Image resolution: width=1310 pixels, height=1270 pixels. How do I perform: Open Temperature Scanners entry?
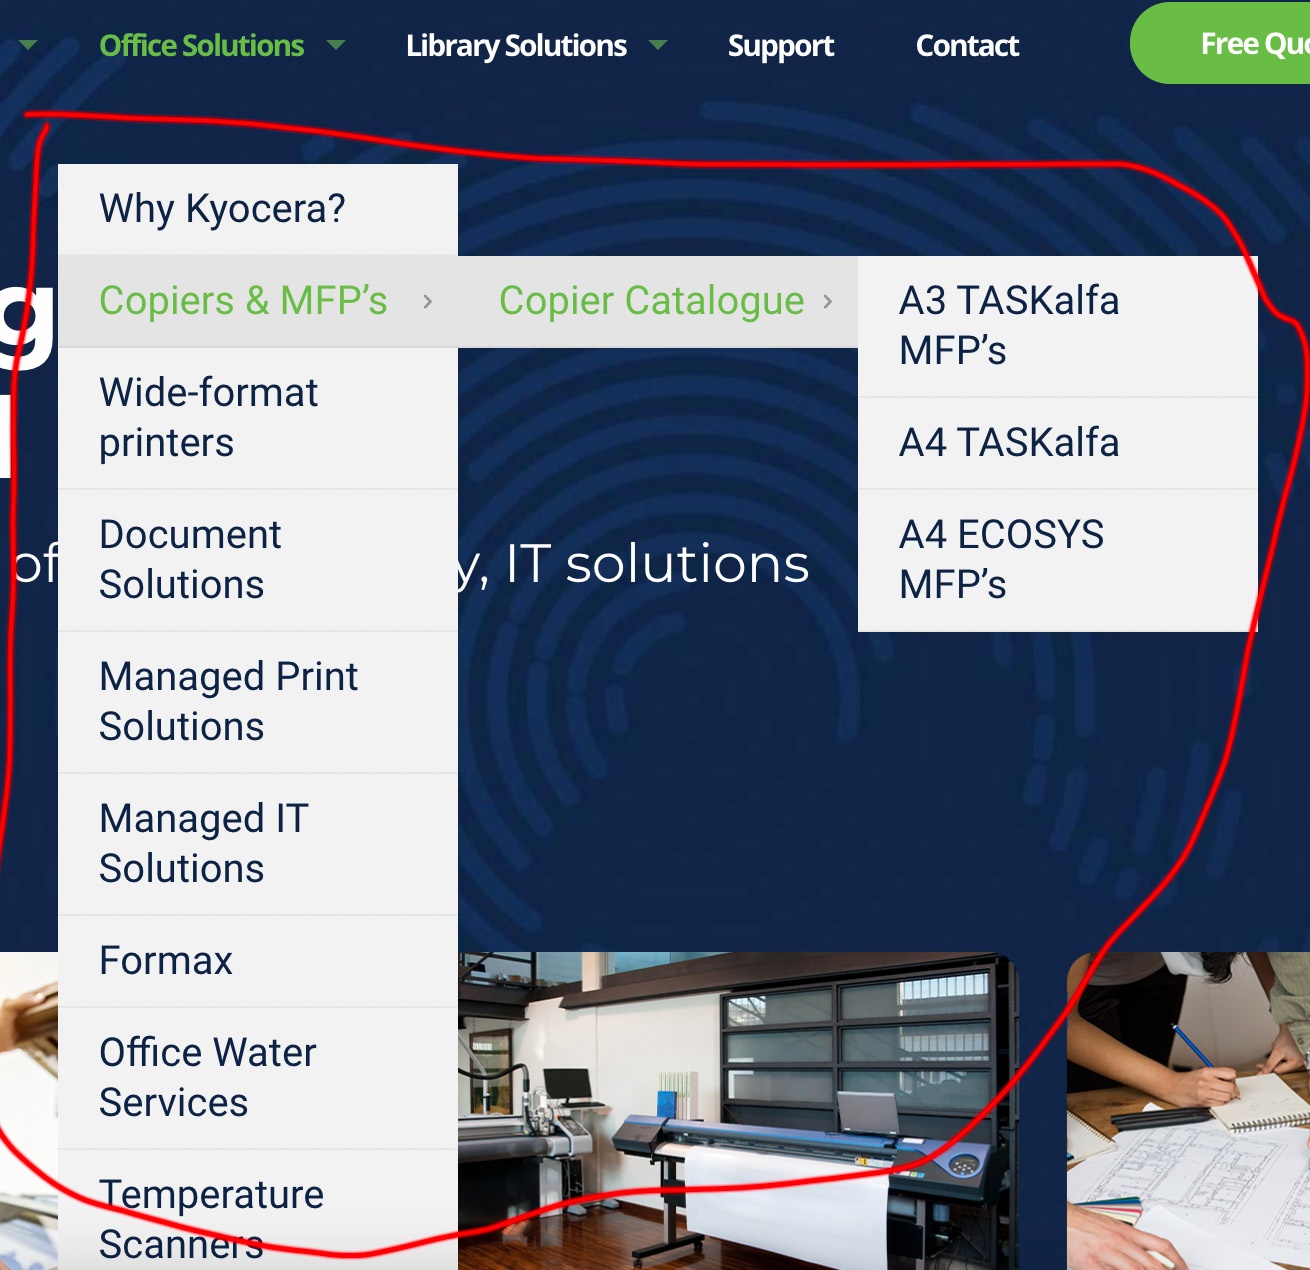pyautogui.click(x=258, y=1210)
